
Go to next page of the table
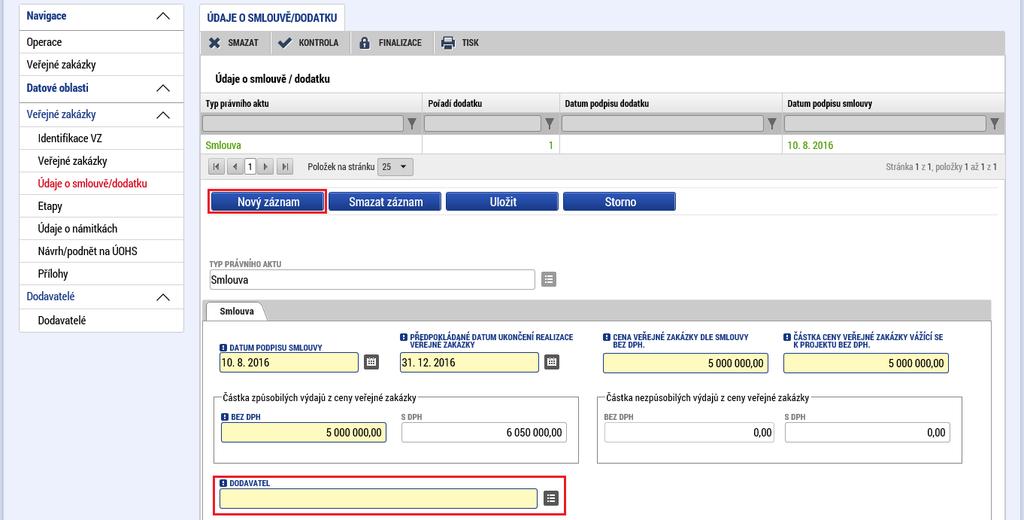(x=265, y=167)
